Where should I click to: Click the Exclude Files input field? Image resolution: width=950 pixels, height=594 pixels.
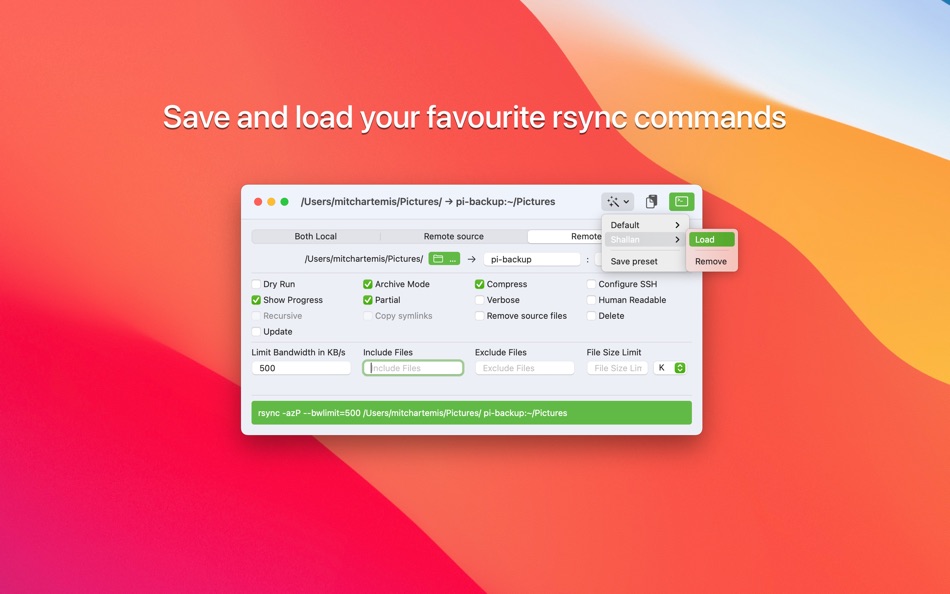click(x=525, y=368)
